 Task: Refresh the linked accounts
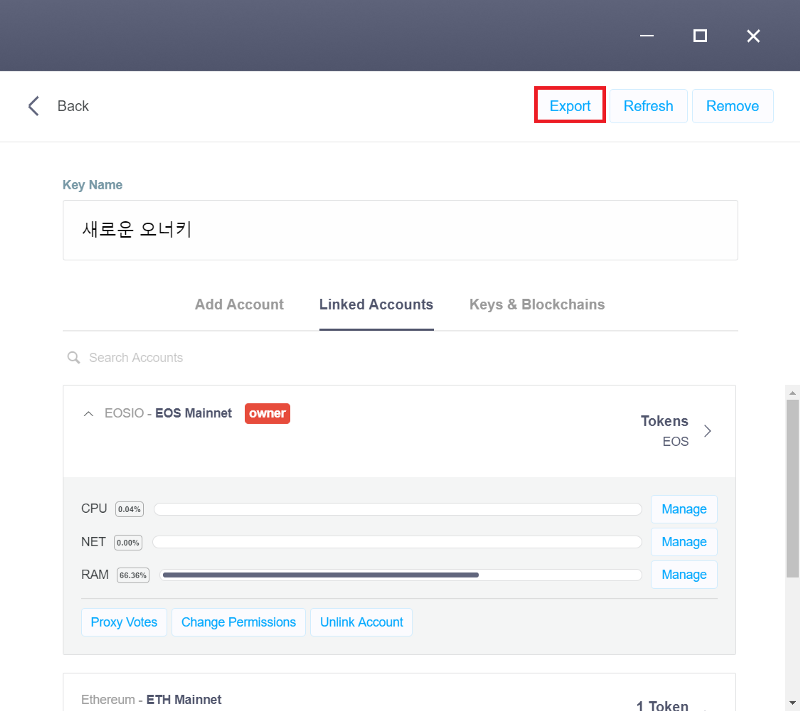648,106
